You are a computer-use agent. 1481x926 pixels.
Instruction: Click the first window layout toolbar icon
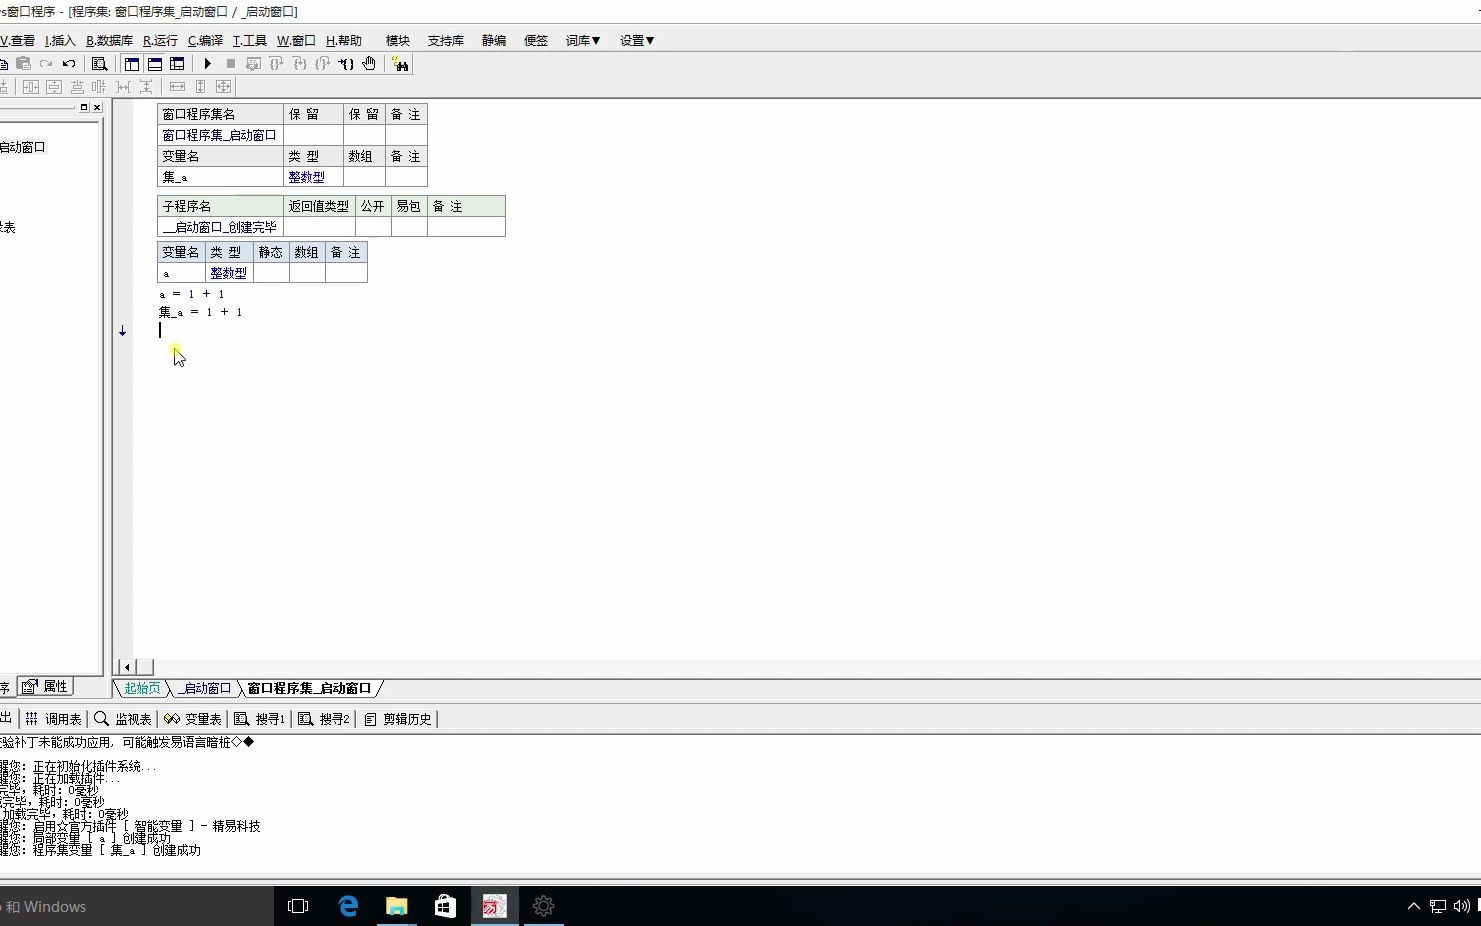132,64
